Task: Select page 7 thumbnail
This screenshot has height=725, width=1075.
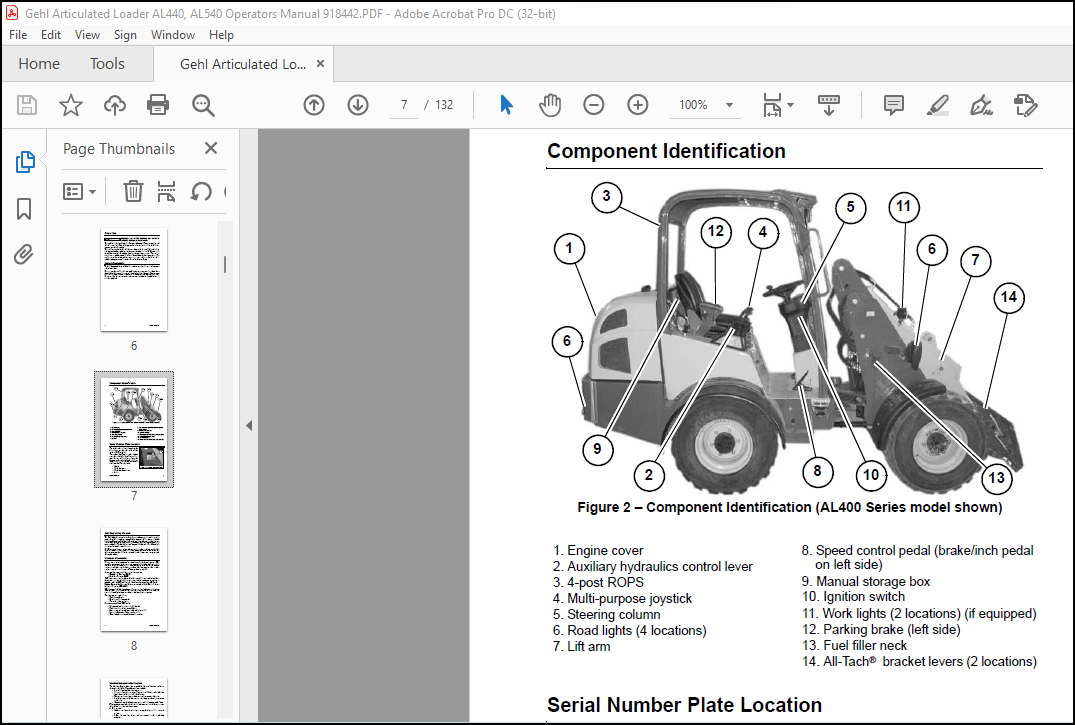Action: click(134, 429)
